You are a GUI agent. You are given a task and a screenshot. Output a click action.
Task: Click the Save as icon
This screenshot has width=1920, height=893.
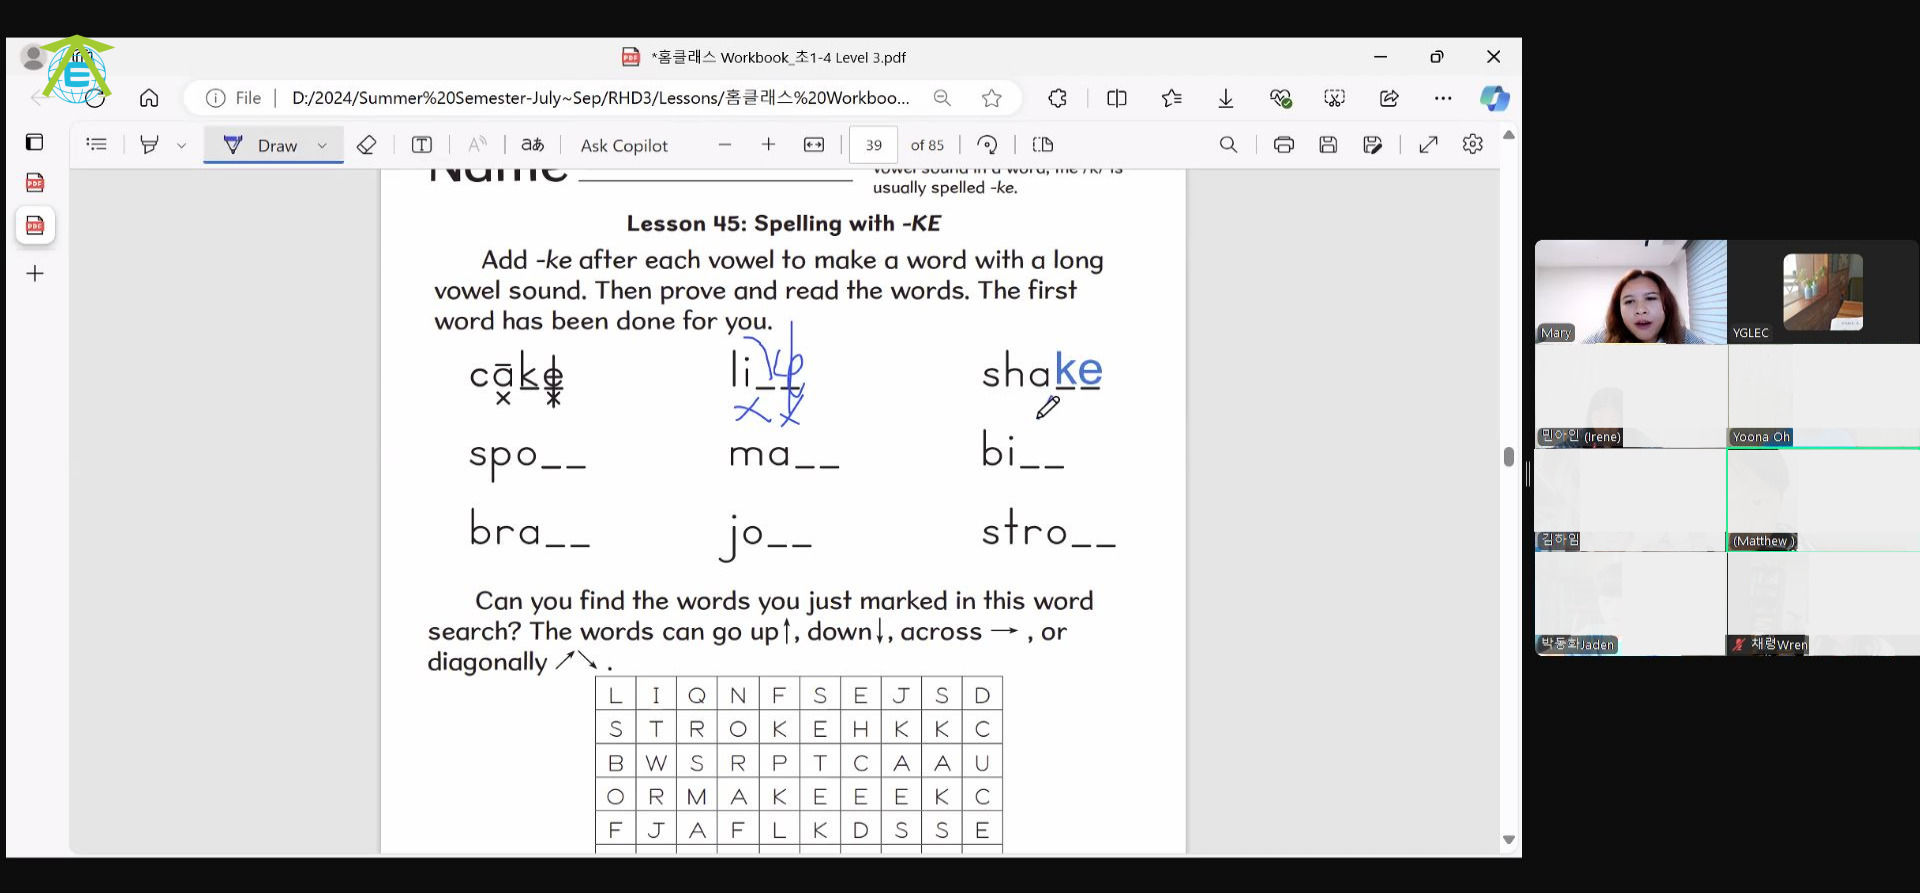tap(1373, 145)
